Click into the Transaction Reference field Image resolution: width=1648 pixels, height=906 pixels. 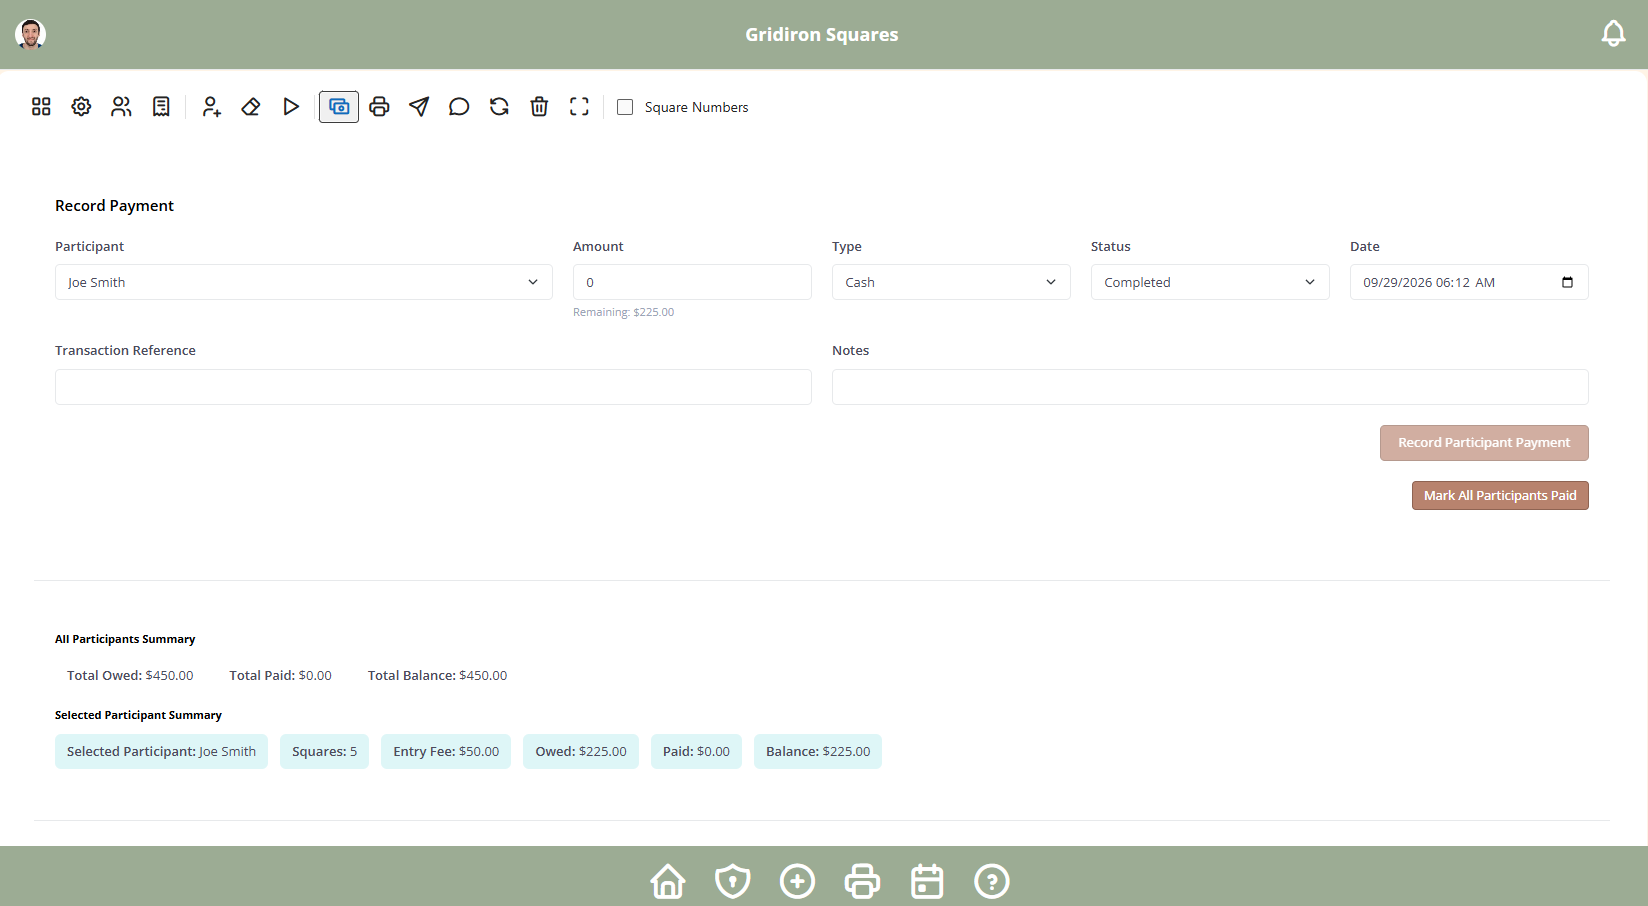point(433,387)
